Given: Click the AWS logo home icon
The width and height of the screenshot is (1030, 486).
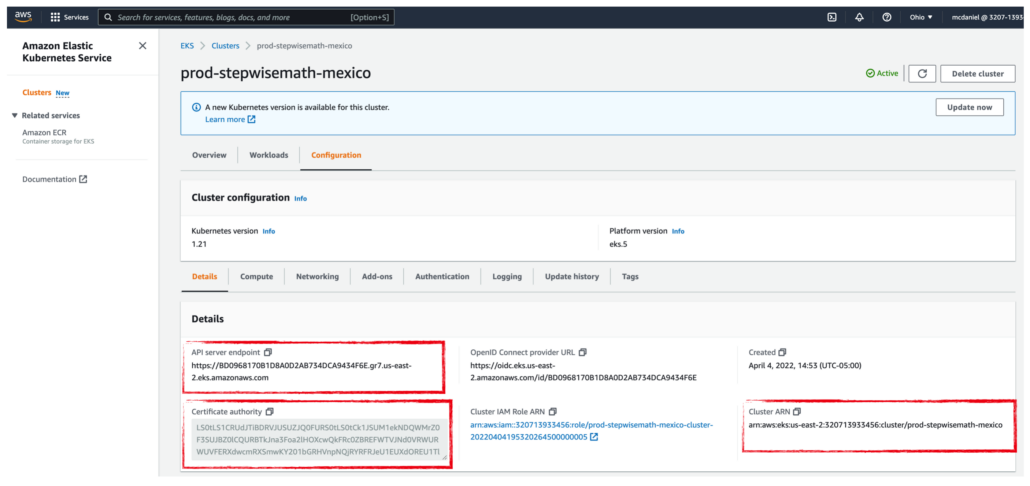Looking at the screenshot, I should (x=23, y=17).
